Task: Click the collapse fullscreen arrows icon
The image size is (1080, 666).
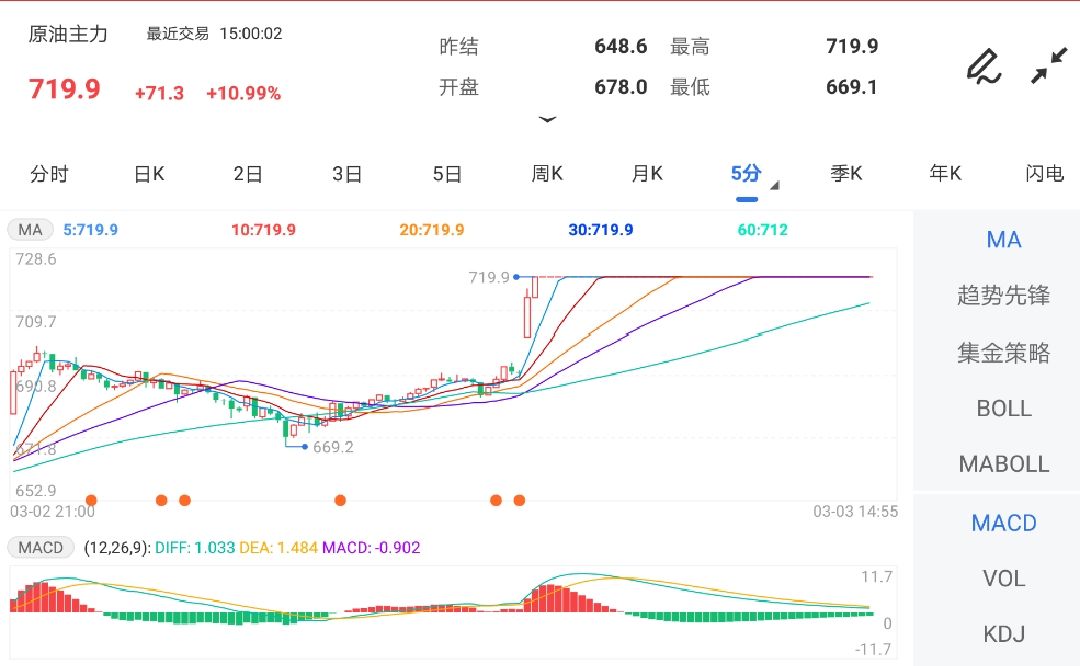Action: [x=1049, y=66]
